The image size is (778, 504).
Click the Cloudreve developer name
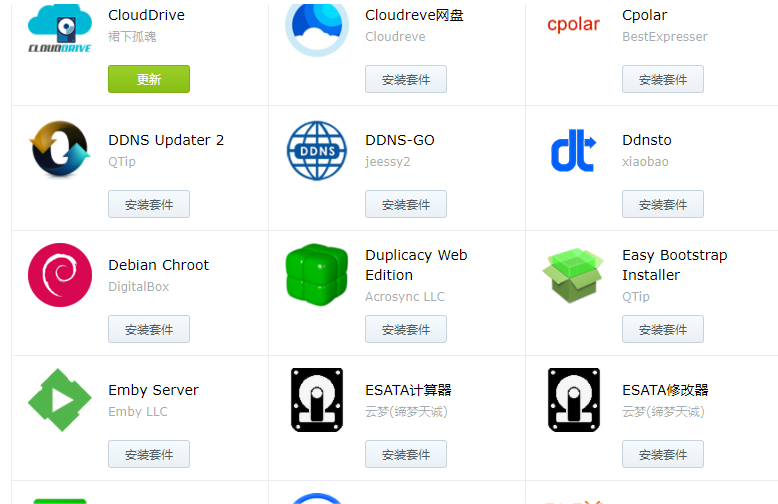click(x=395, y=37)
